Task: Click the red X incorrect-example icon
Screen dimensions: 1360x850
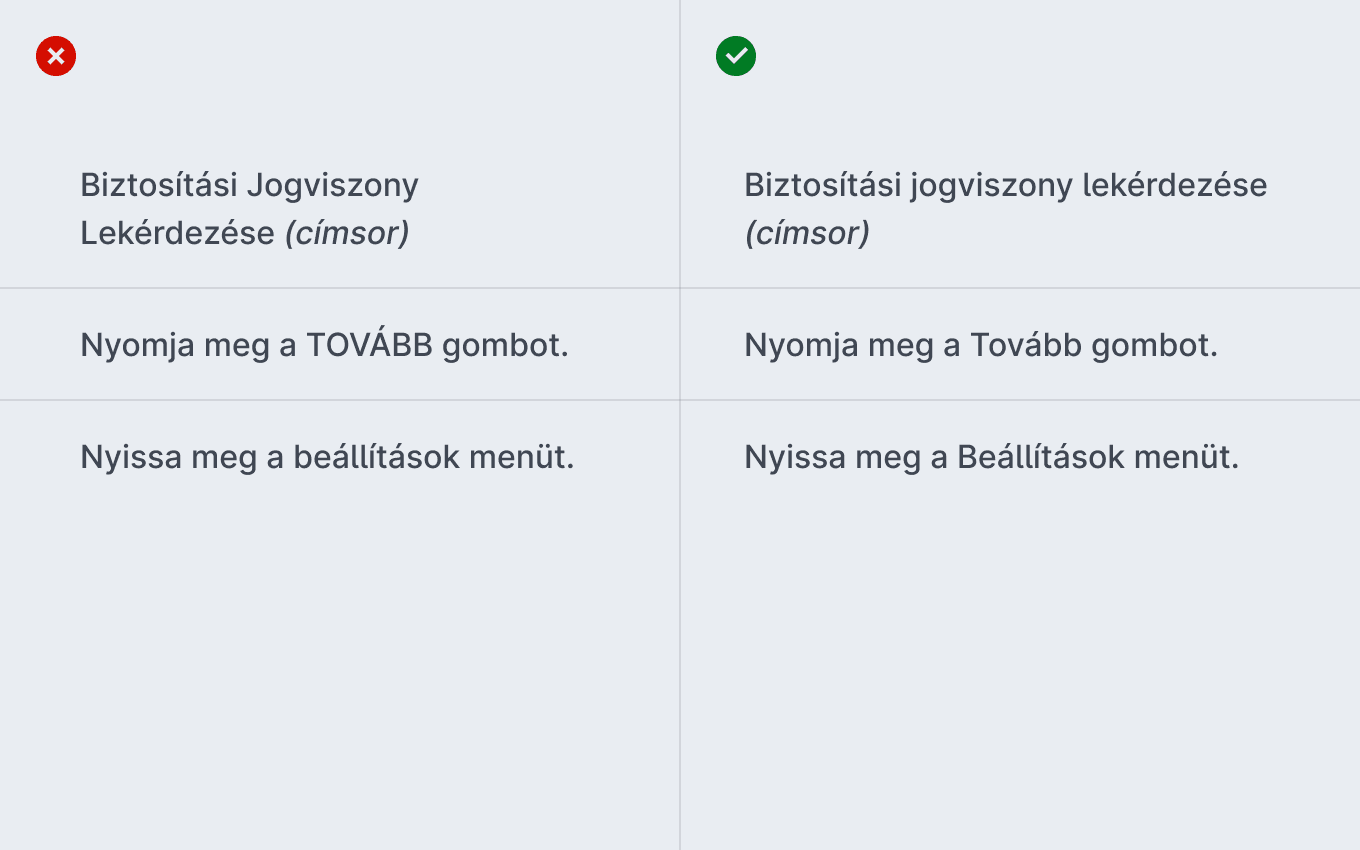Action: pos(56,56)
